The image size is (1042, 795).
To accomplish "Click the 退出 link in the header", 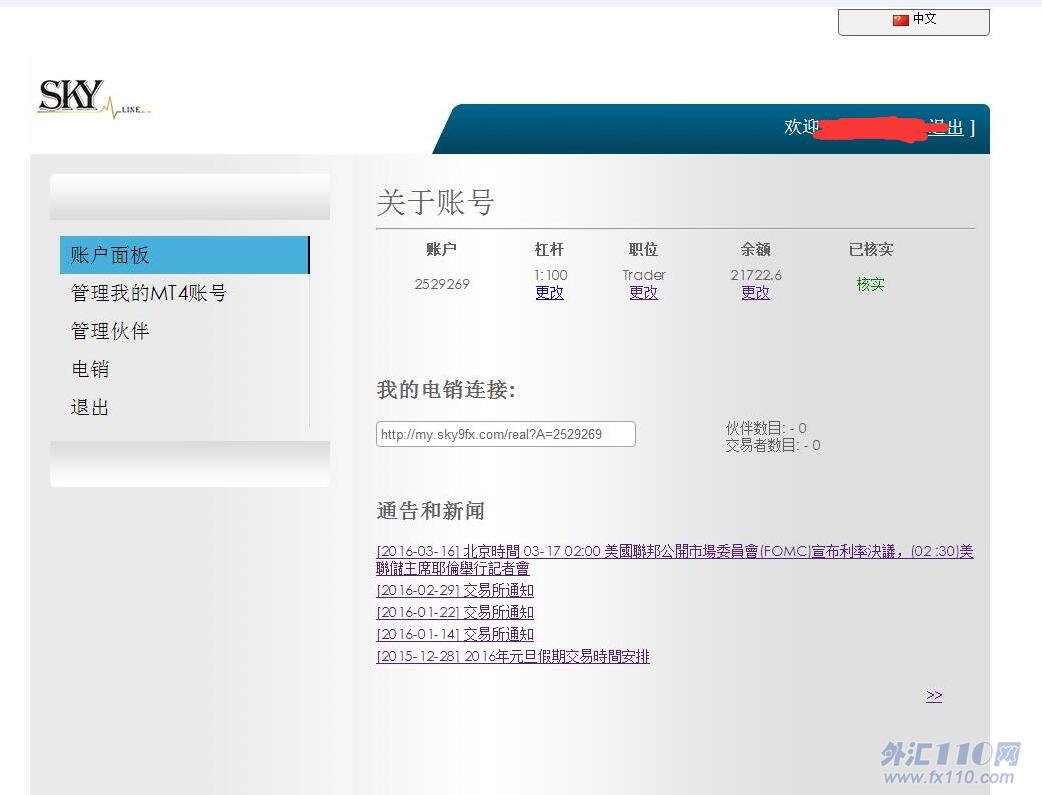I will pyautogui.click(x=949, y=128).
